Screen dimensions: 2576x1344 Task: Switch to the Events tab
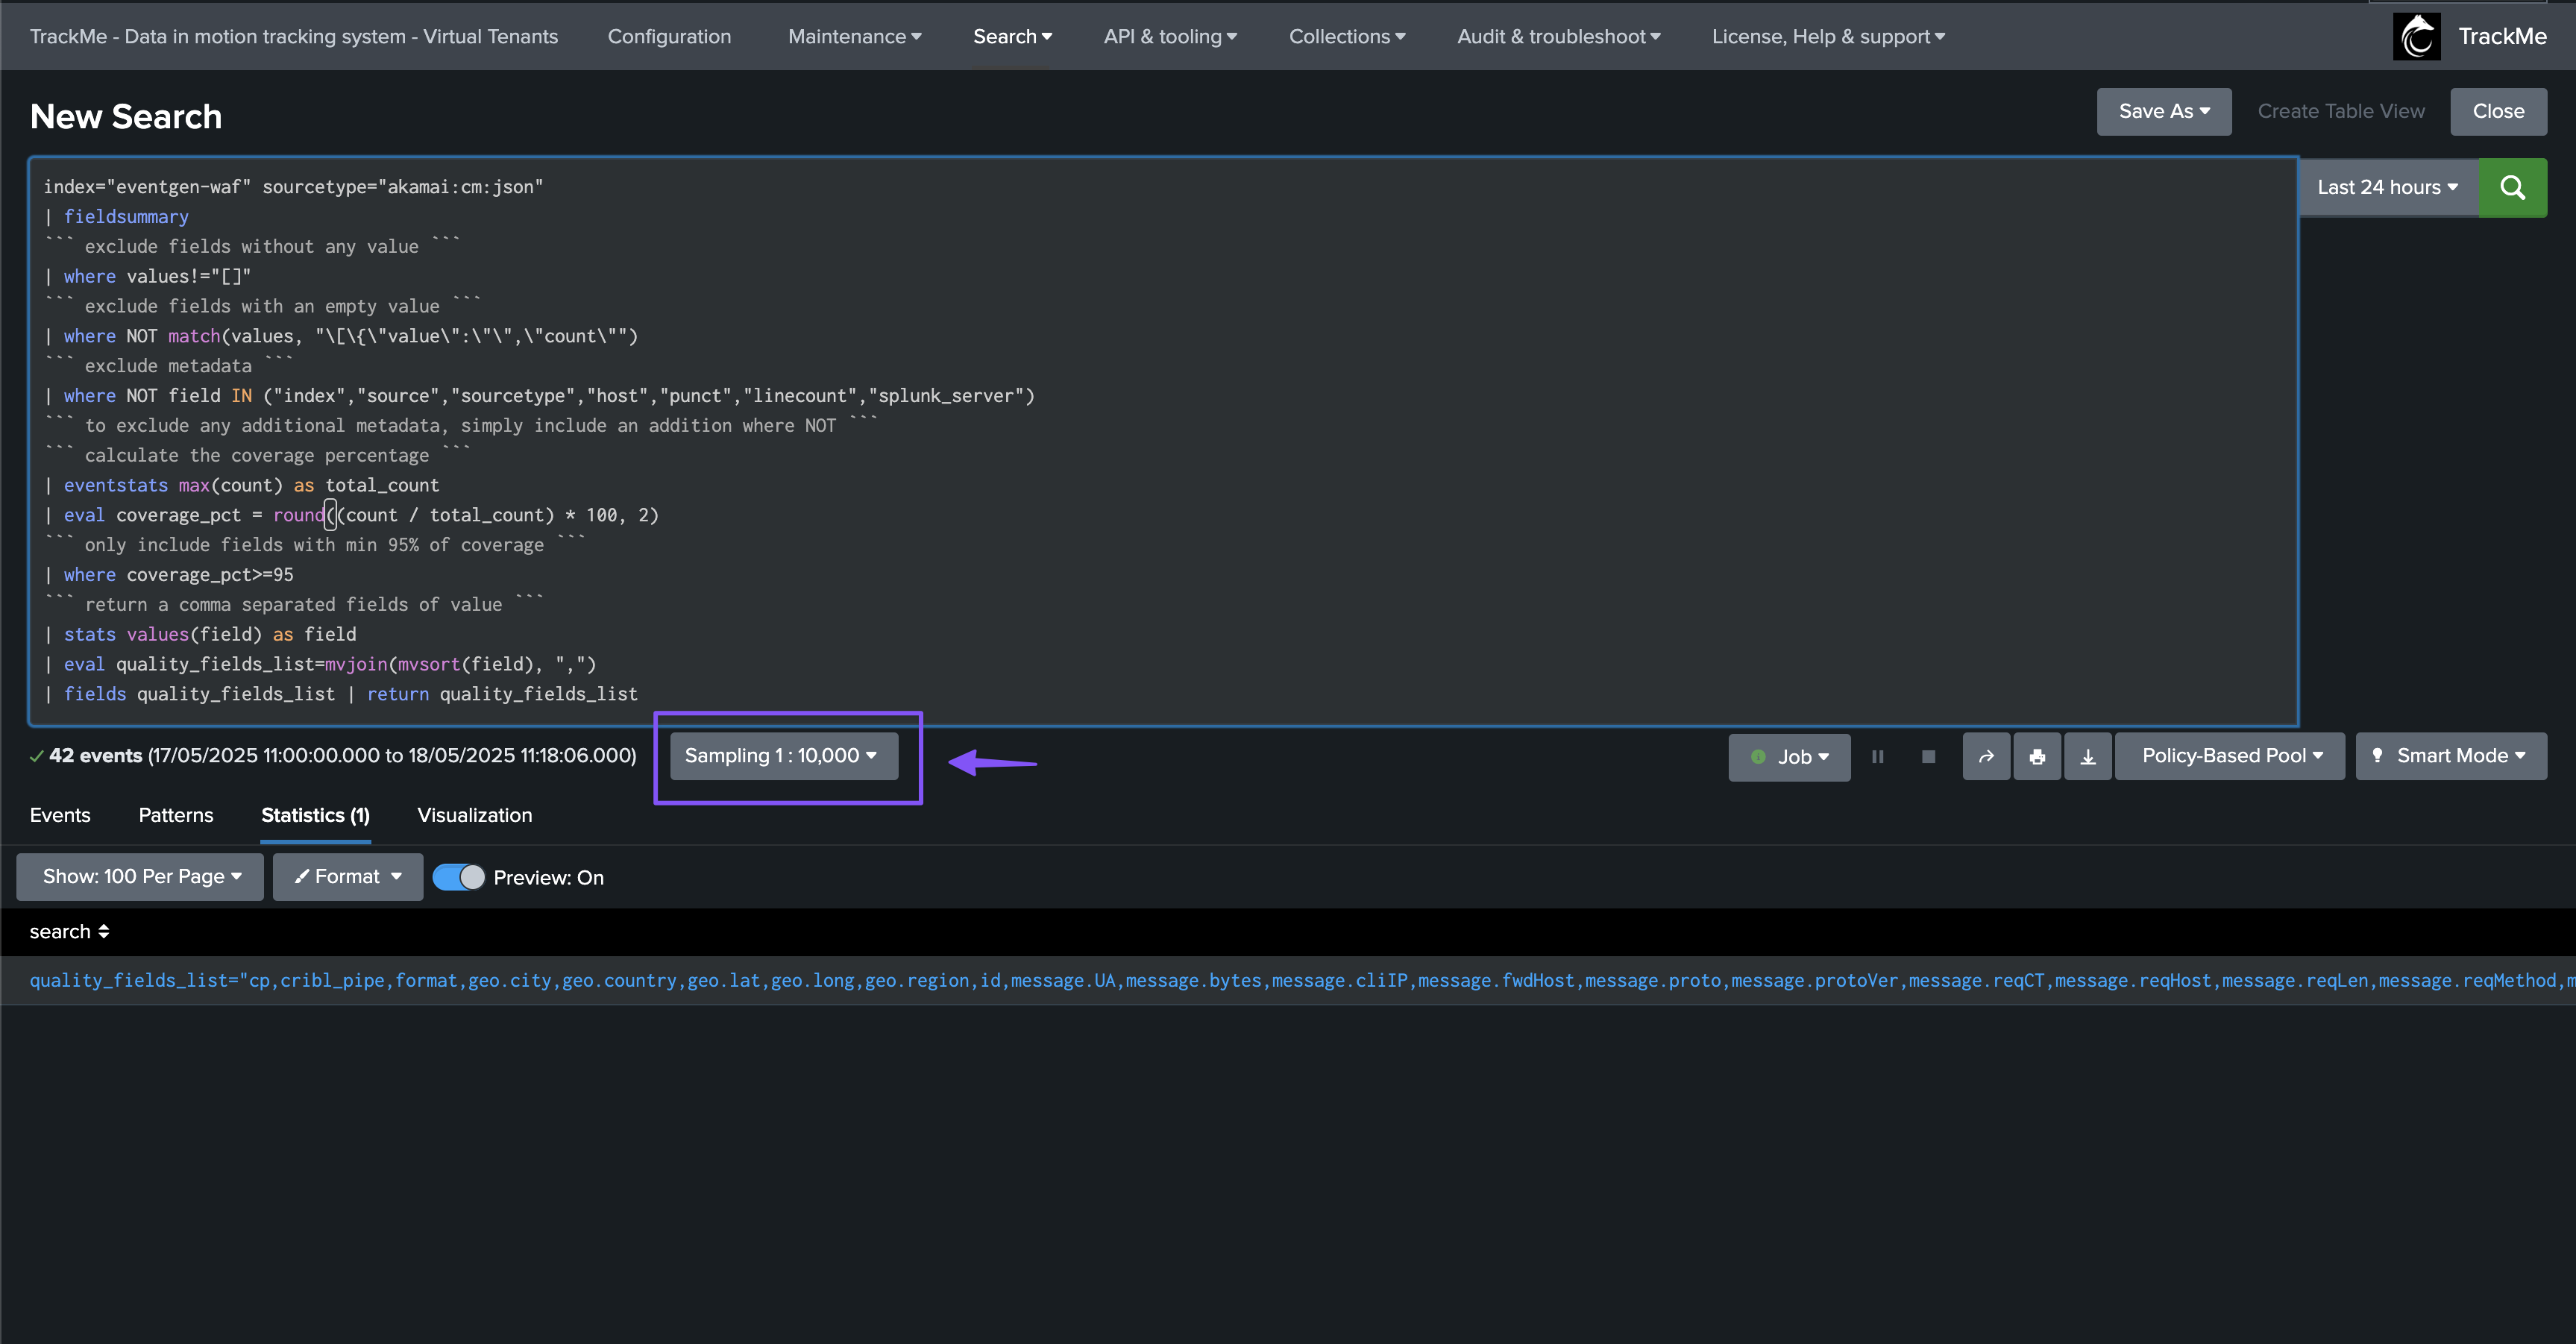tap(60, 815)
